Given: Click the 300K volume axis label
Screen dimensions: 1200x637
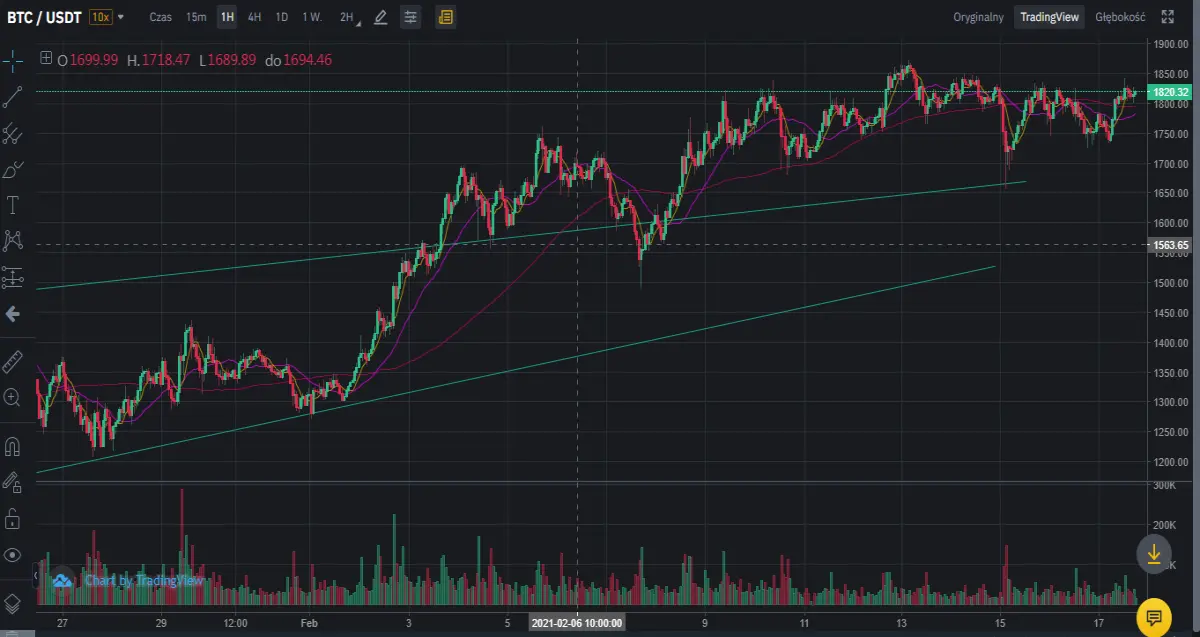Looking at the screenshot, I should coord(1162,486).
